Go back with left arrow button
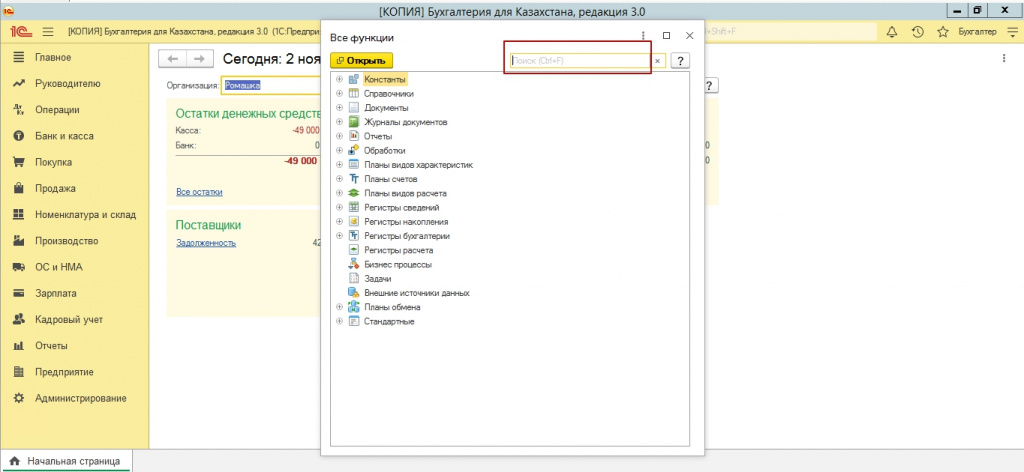 tap(172, 59)
